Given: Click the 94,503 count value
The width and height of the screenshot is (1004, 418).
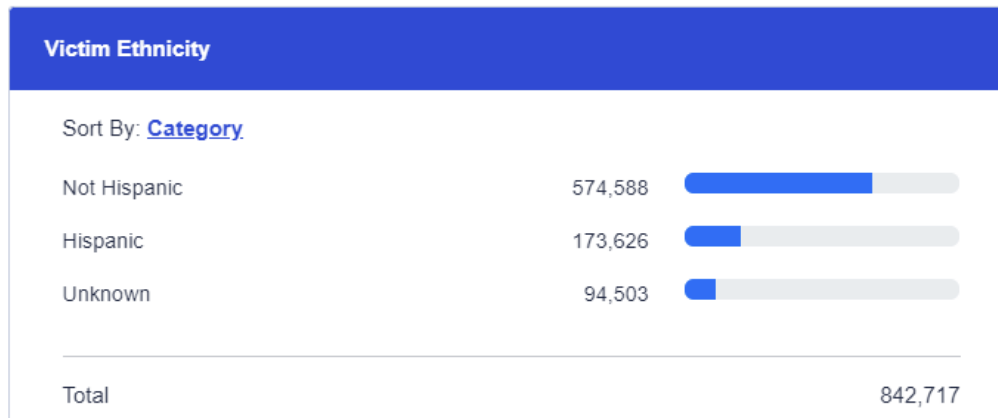Looking at the screenshot, I should 616,294.
